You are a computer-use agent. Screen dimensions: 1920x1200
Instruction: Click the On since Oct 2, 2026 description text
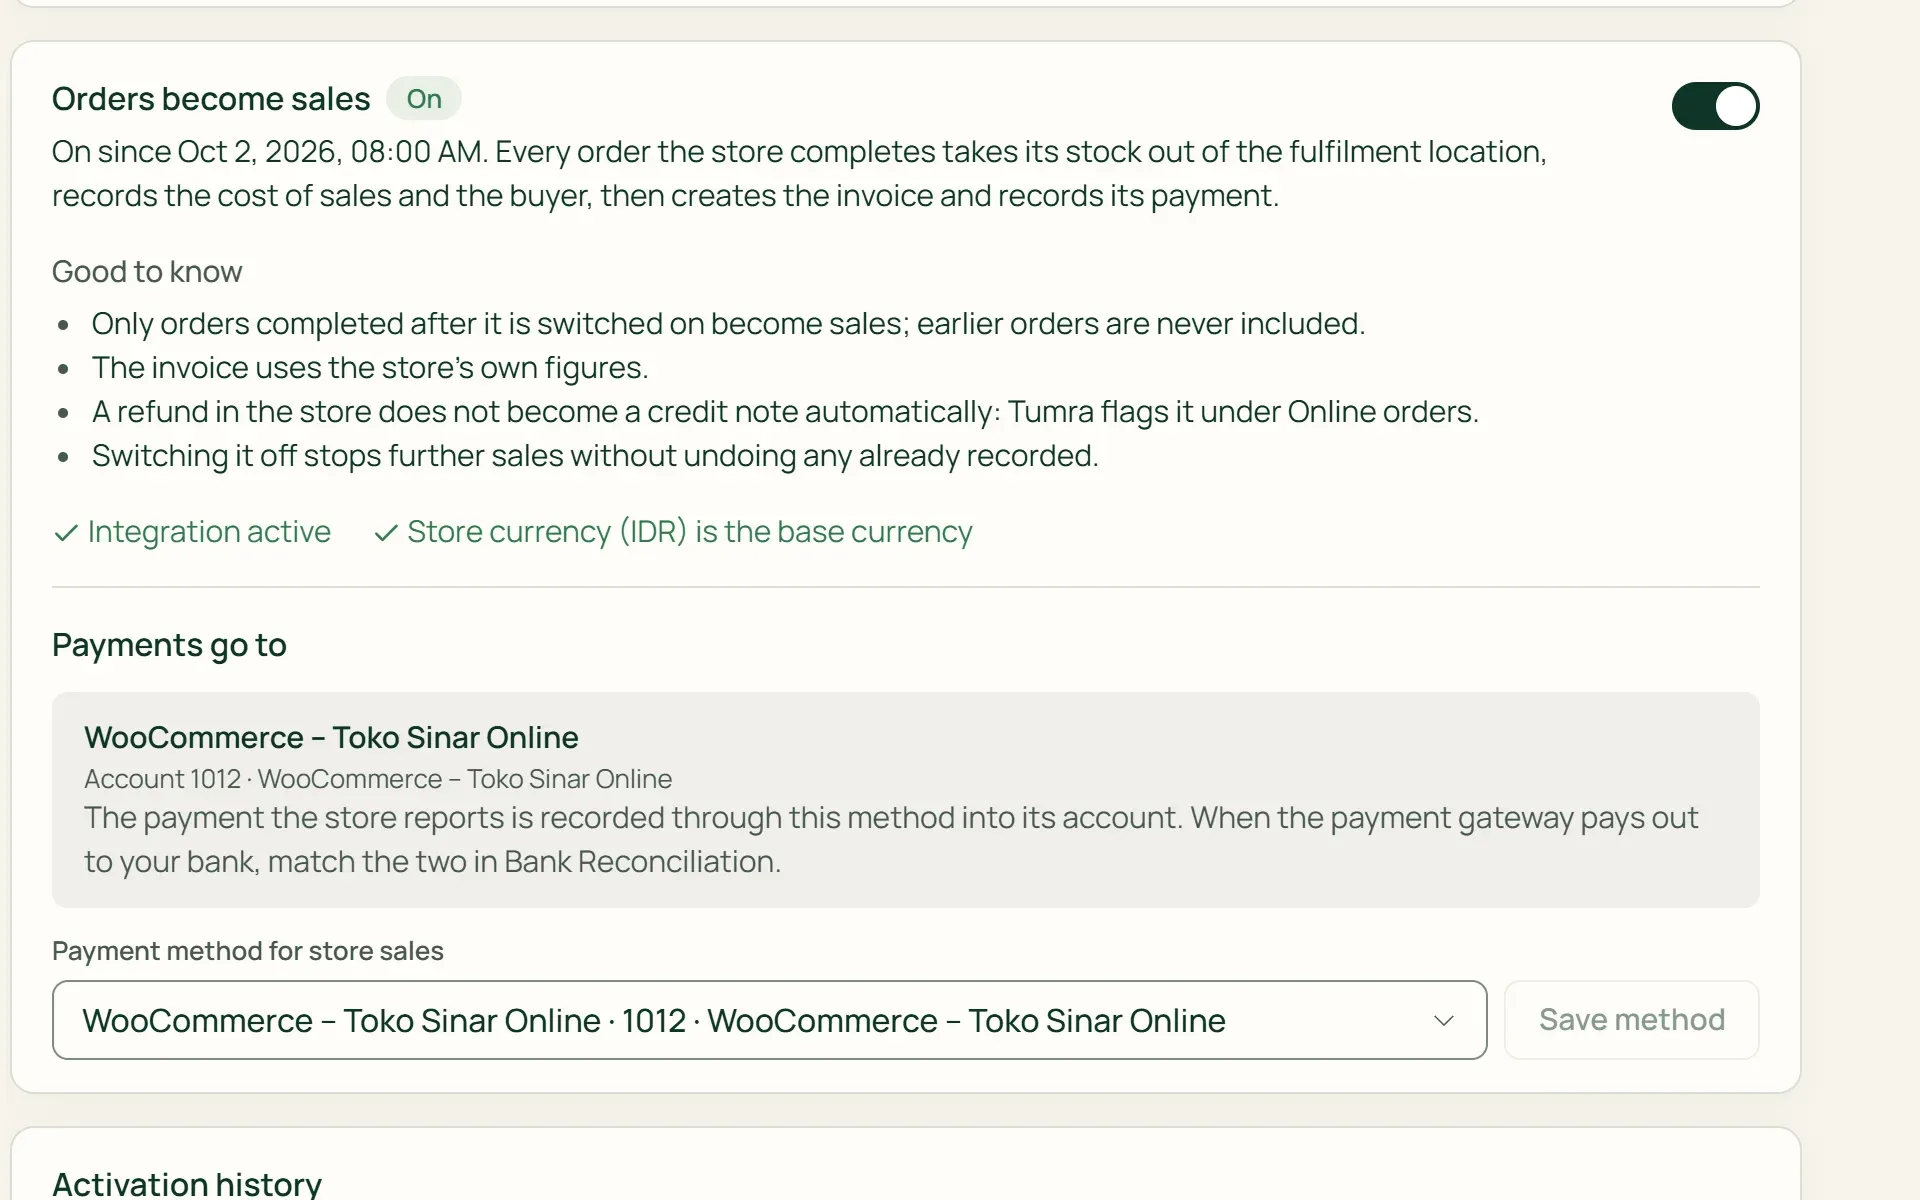coord(799,174)
